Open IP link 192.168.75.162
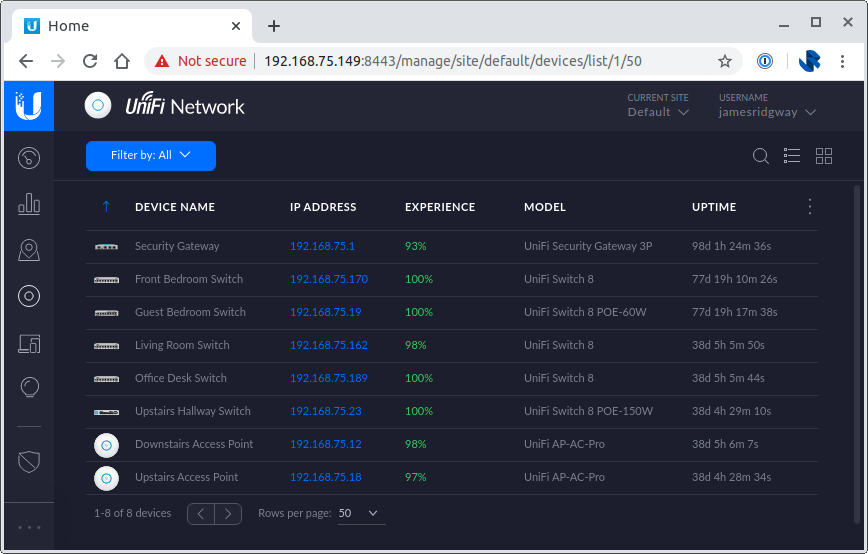 point(329,345)
